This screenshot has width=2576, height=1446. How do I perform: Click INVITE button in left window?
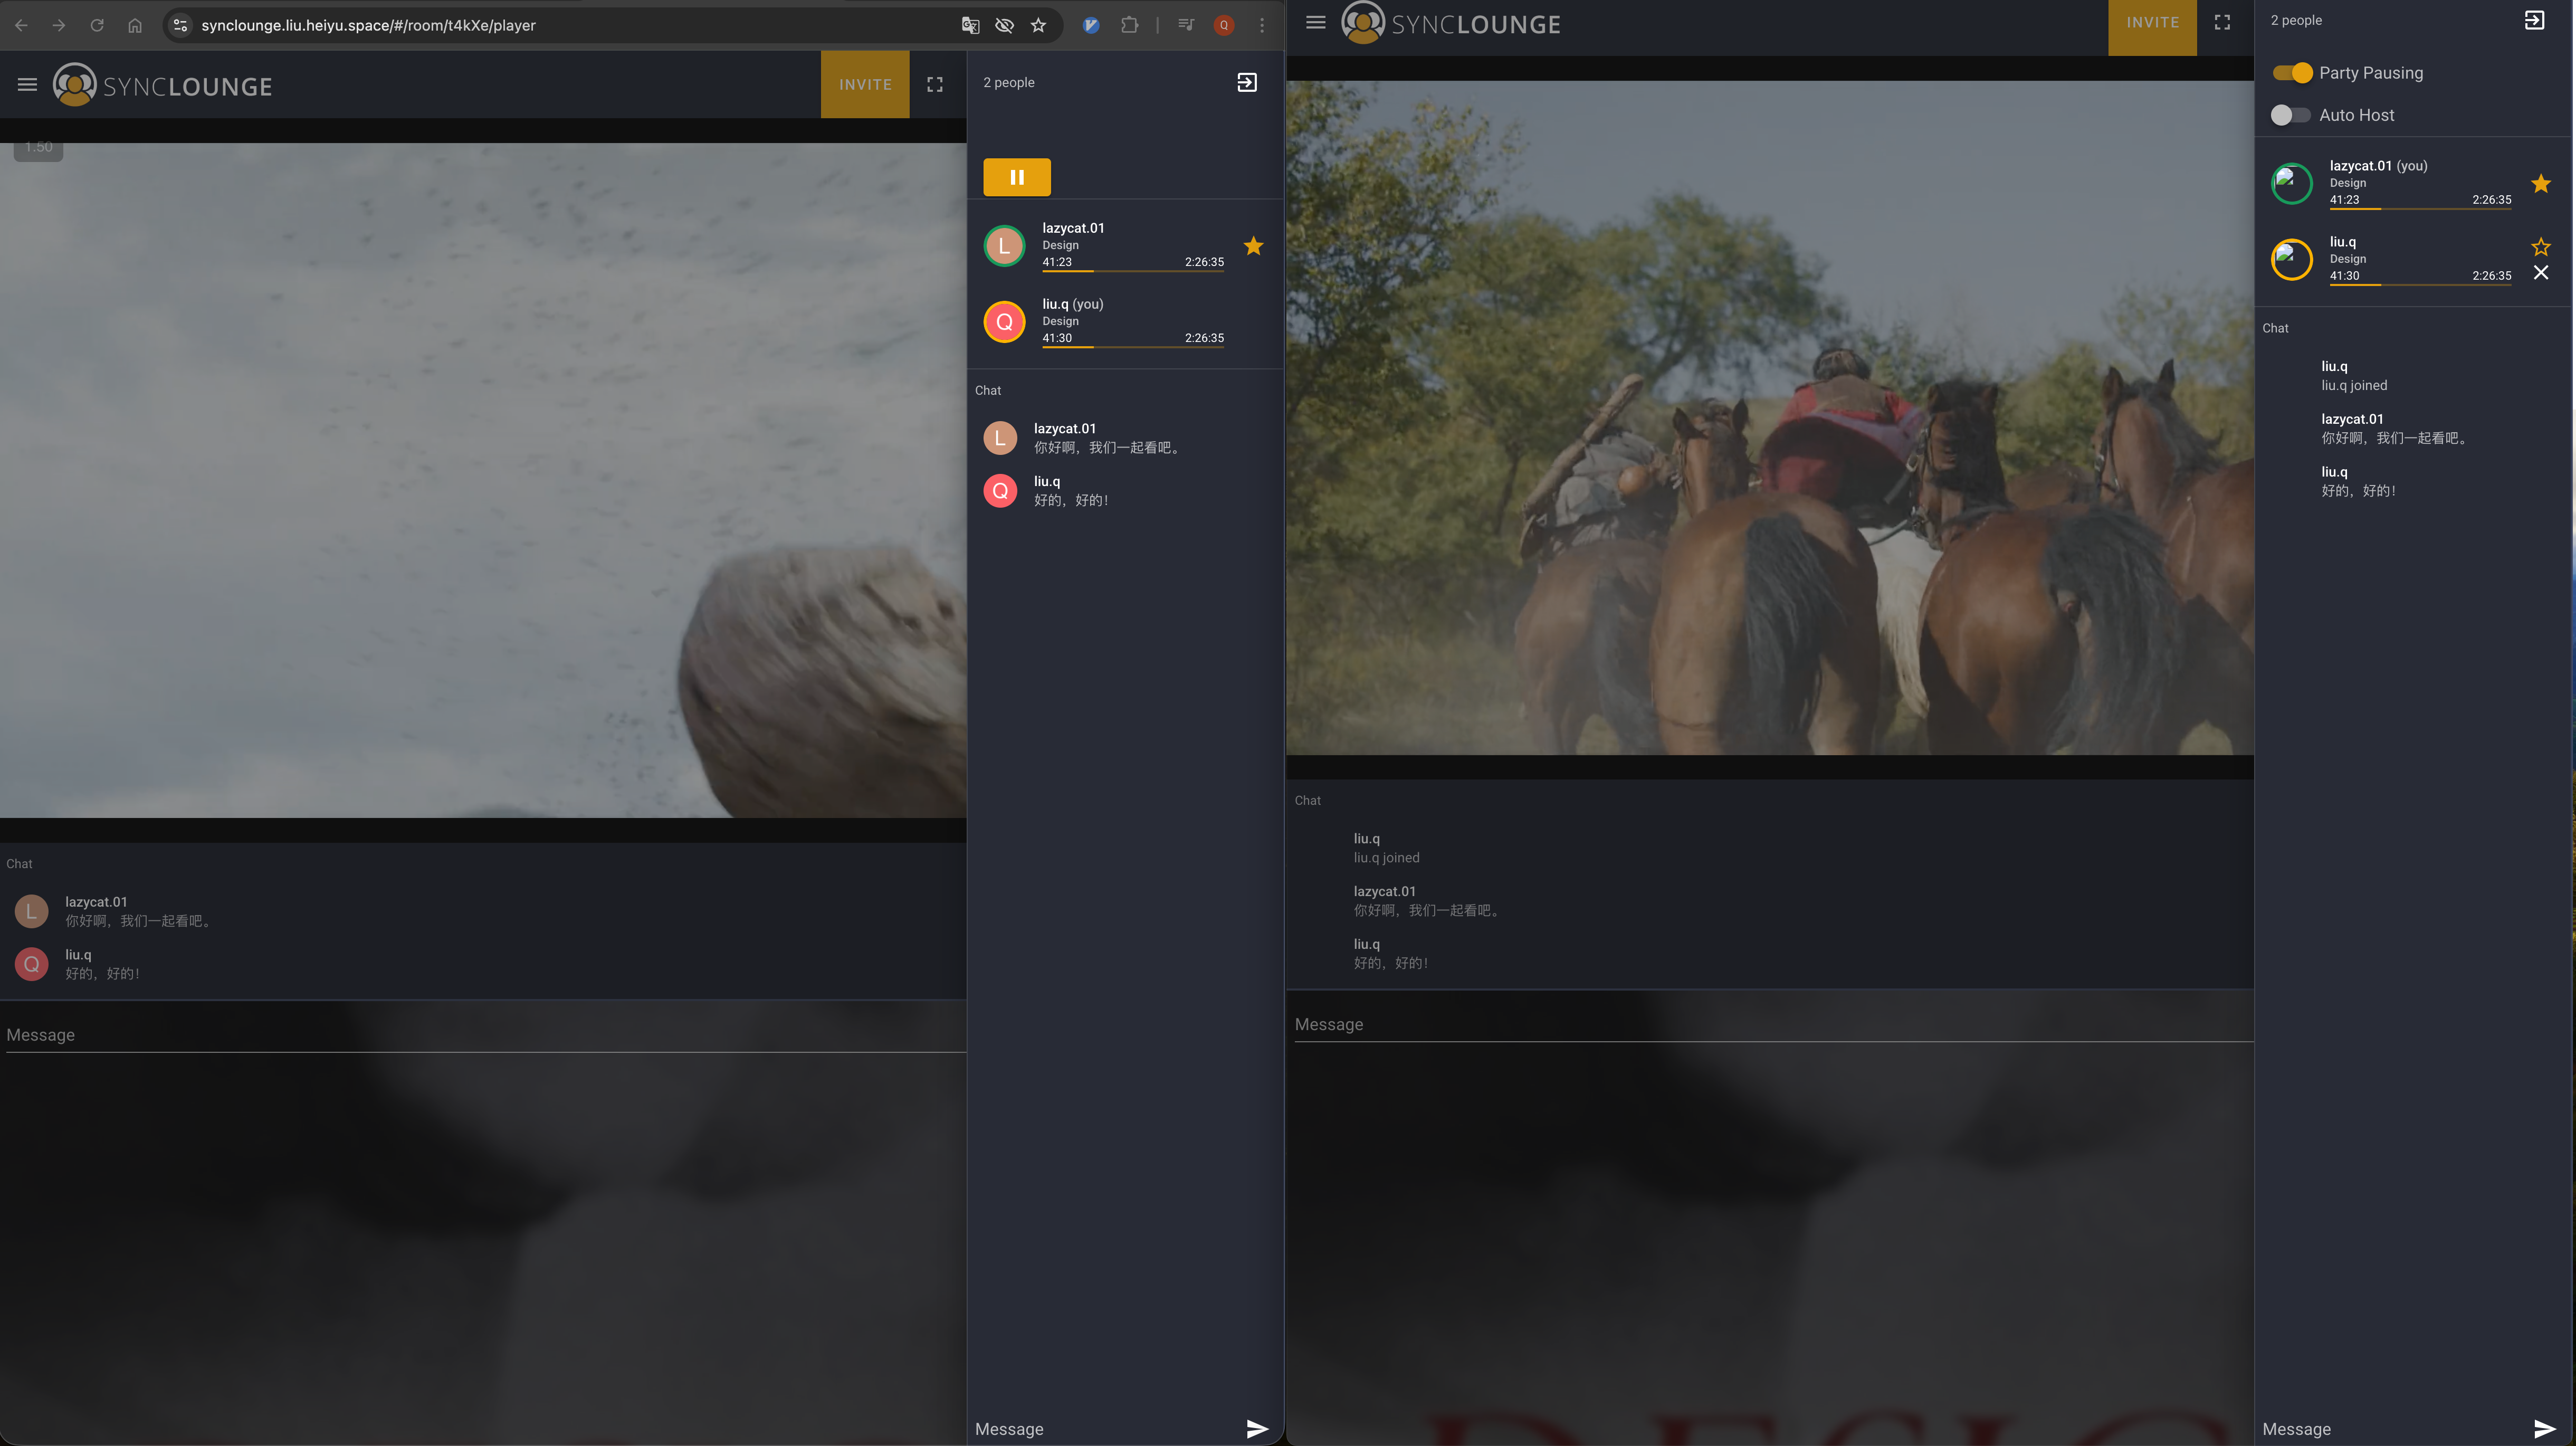click(865, 84)
